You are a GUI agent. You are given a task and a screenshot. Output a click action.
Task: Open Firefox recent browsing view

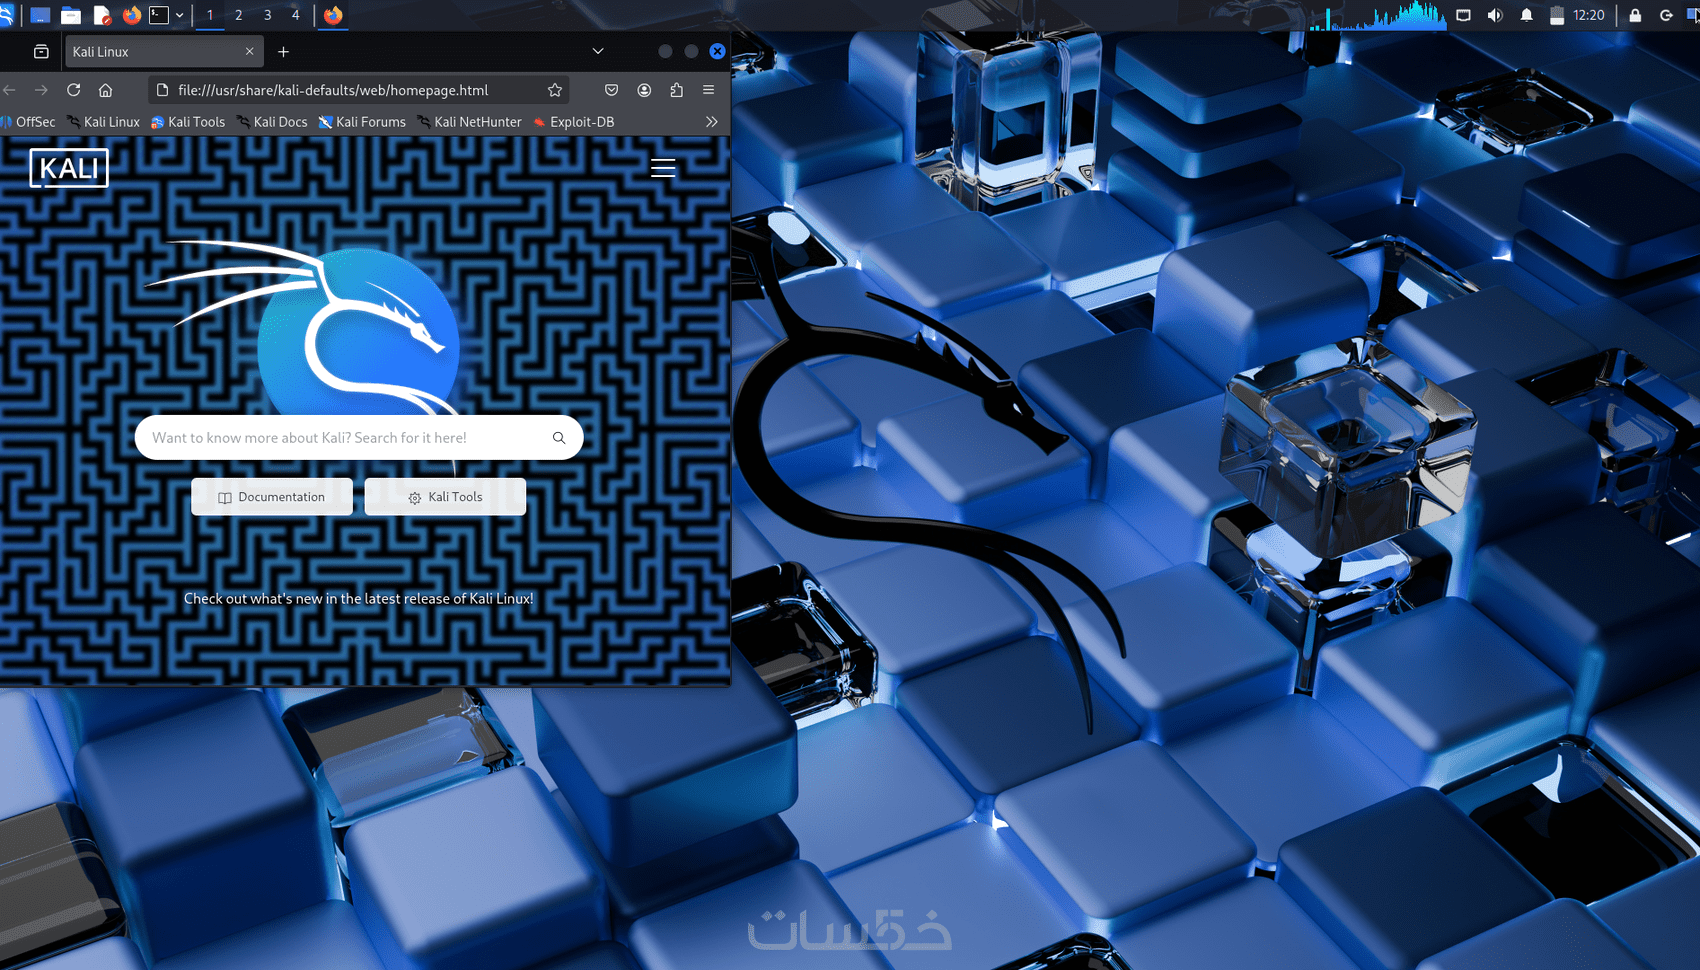[x=41, y=52]
